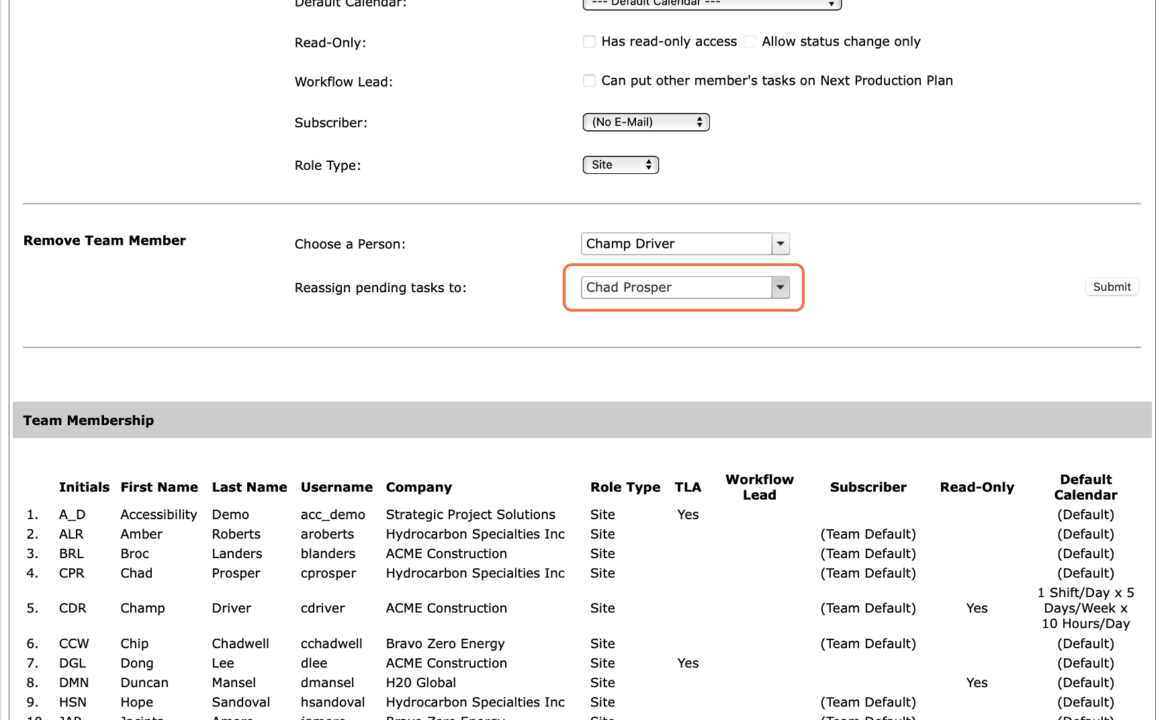
Task: Click Strategic Project Solutions company cell
Action: coord(471,515)
